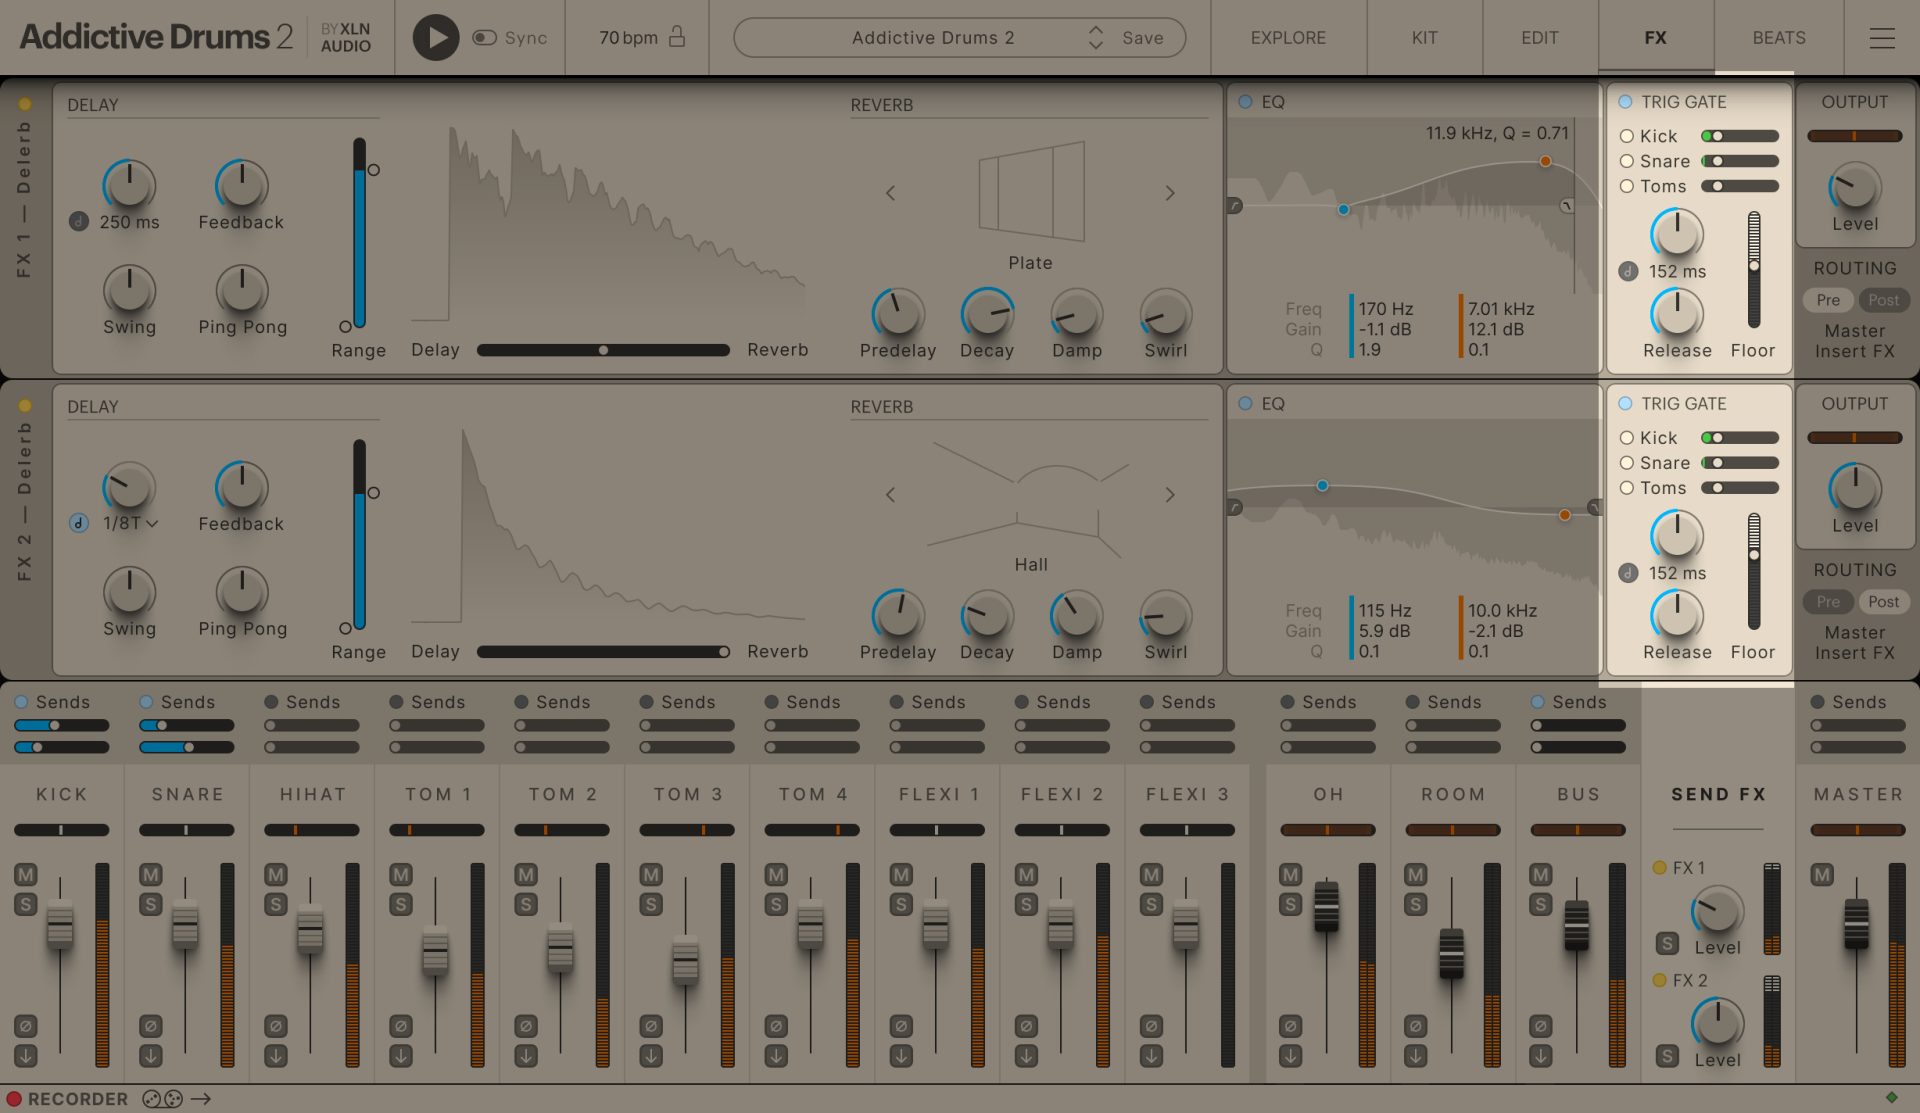This screenshot has width=1920, height=1113.
Task: Toggle FX 1 strip power LED
Action: [25, 104]
